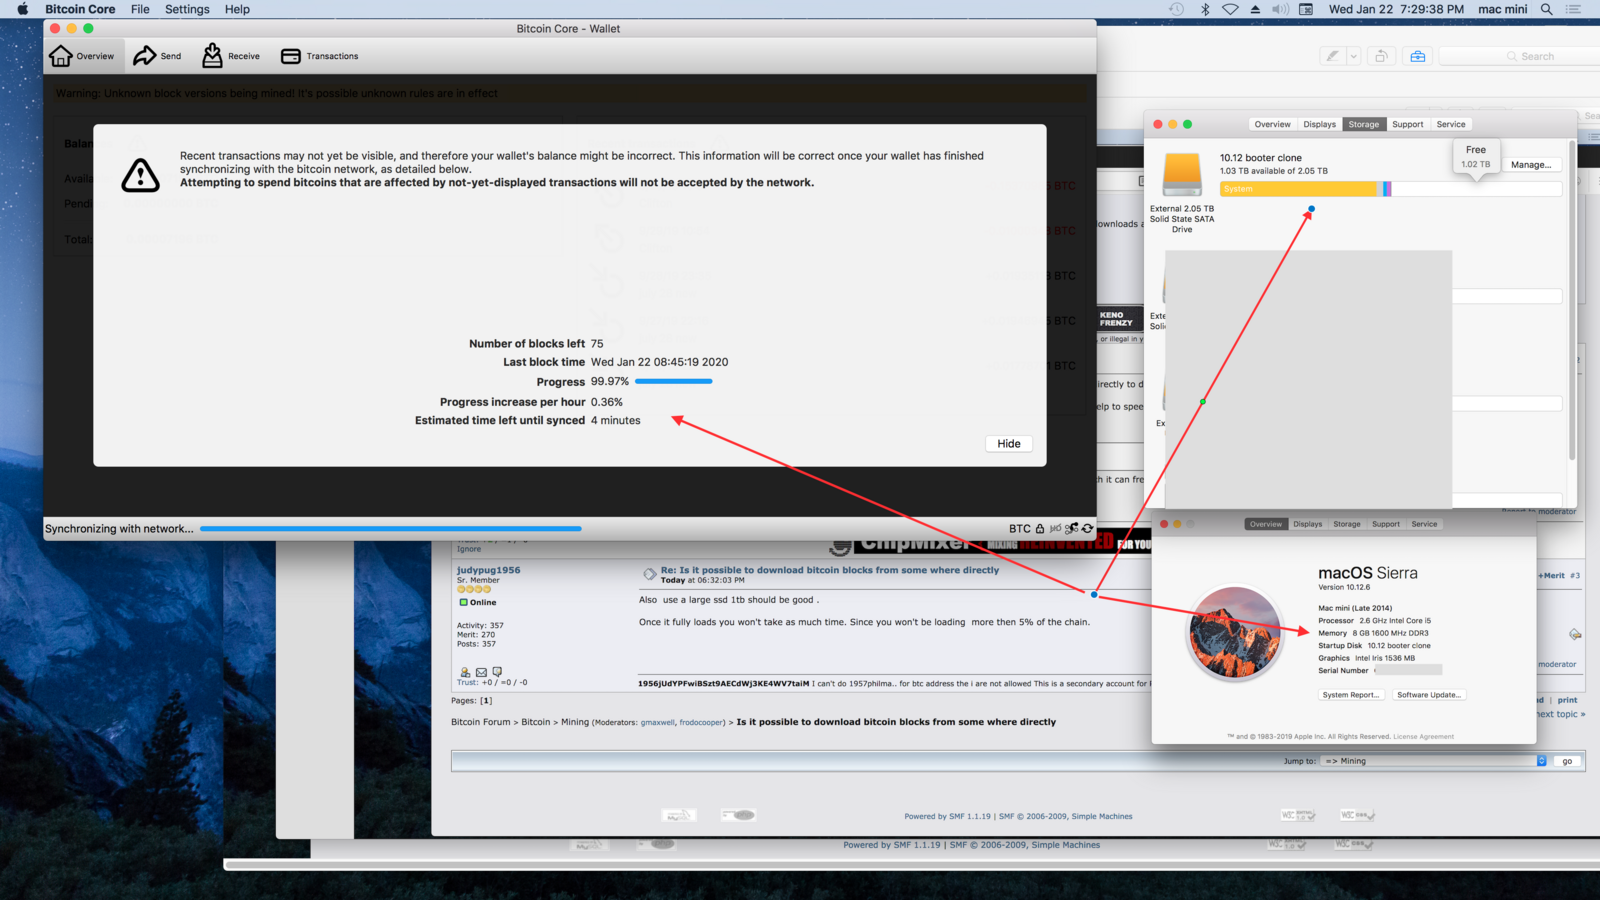The image size is (1600, 900).
Task: Open the Settings menu
Action: pos(187,9)
